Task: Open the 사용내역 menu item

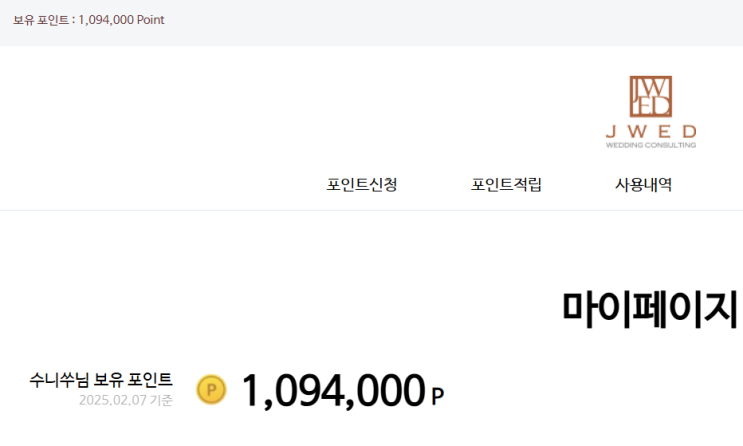Action: point(643,185)
